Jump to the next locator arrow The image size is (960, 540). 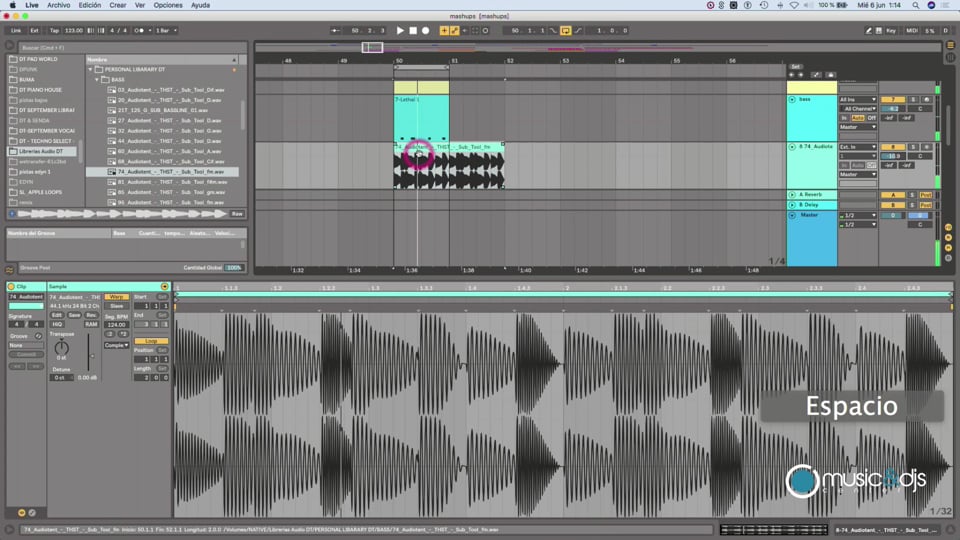click(800, 75)
